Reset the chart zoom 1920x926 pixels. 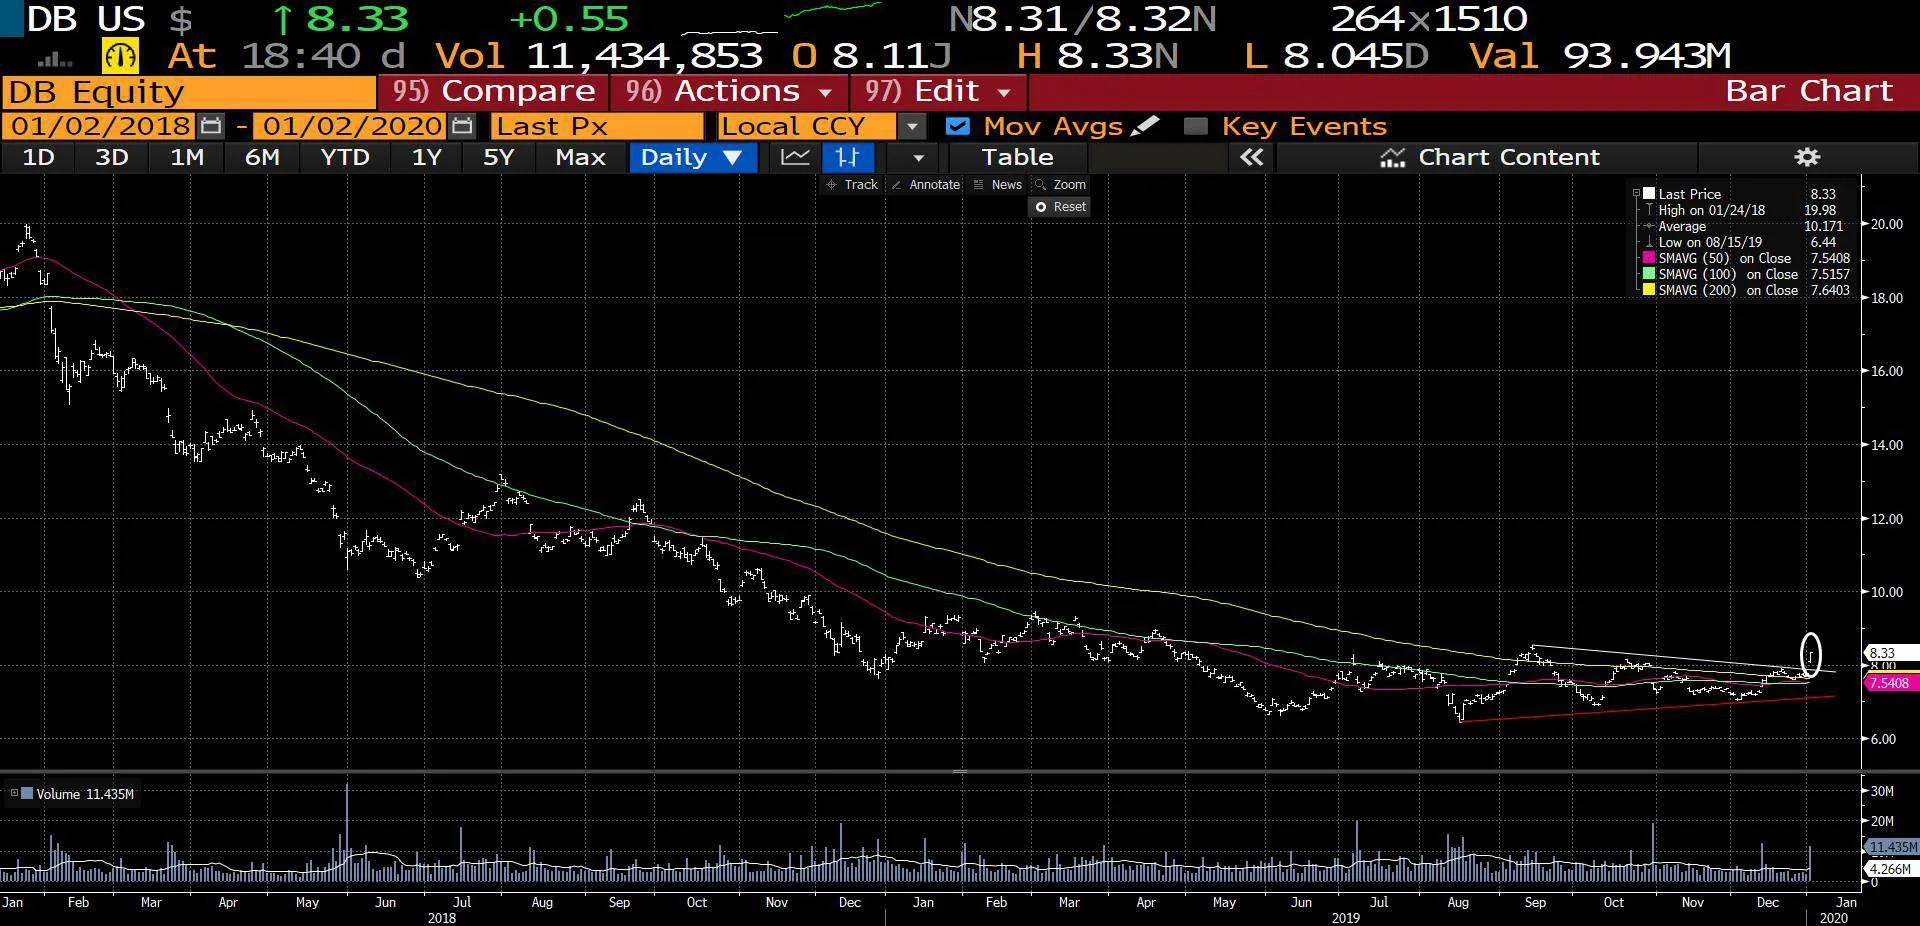click(1061, 207)
